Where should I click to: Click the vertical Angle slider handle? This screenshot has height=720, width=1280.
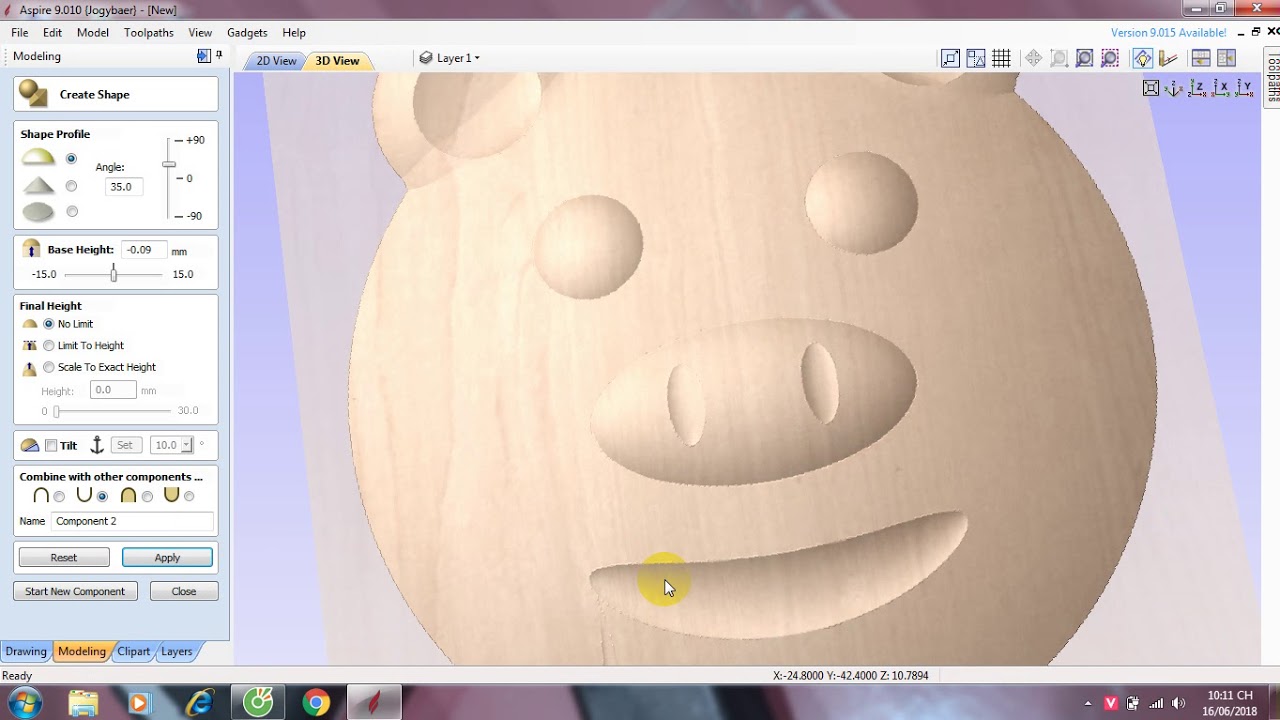(169, 165)
